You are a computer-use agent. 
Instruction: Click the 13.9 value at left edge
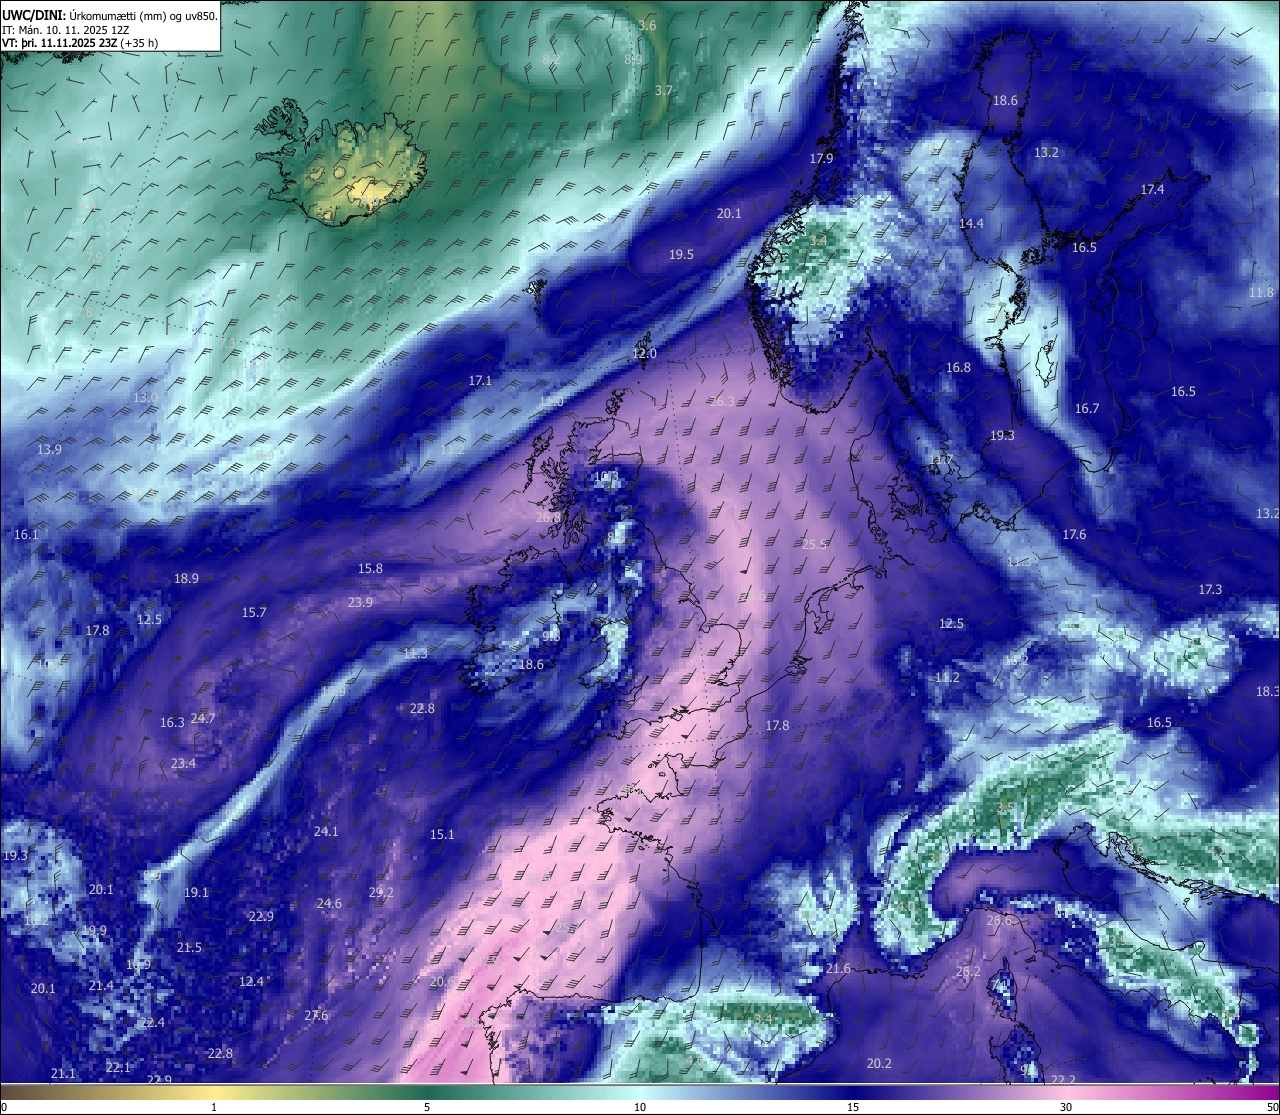coord(49,449)
